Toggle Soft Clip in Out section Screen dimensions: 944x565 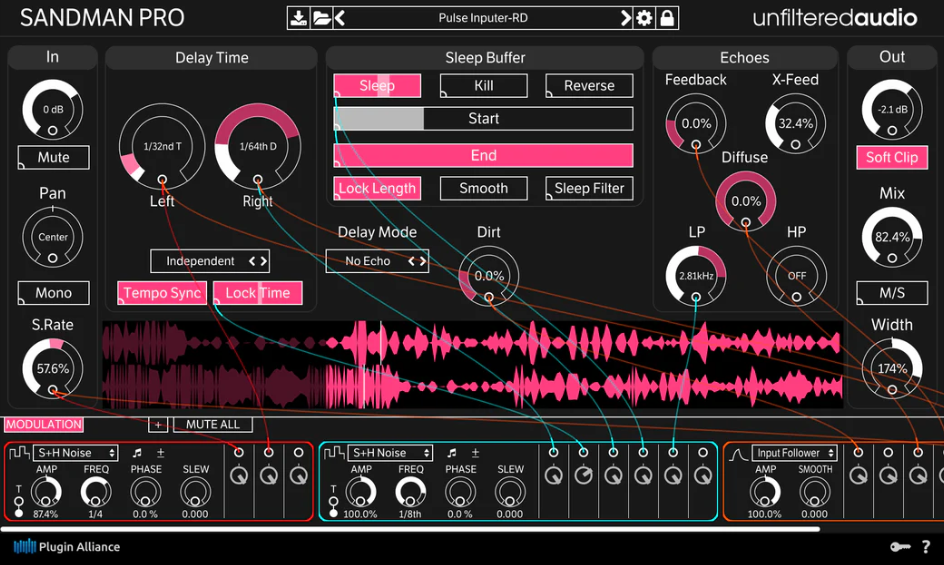[x=892, y=157]
